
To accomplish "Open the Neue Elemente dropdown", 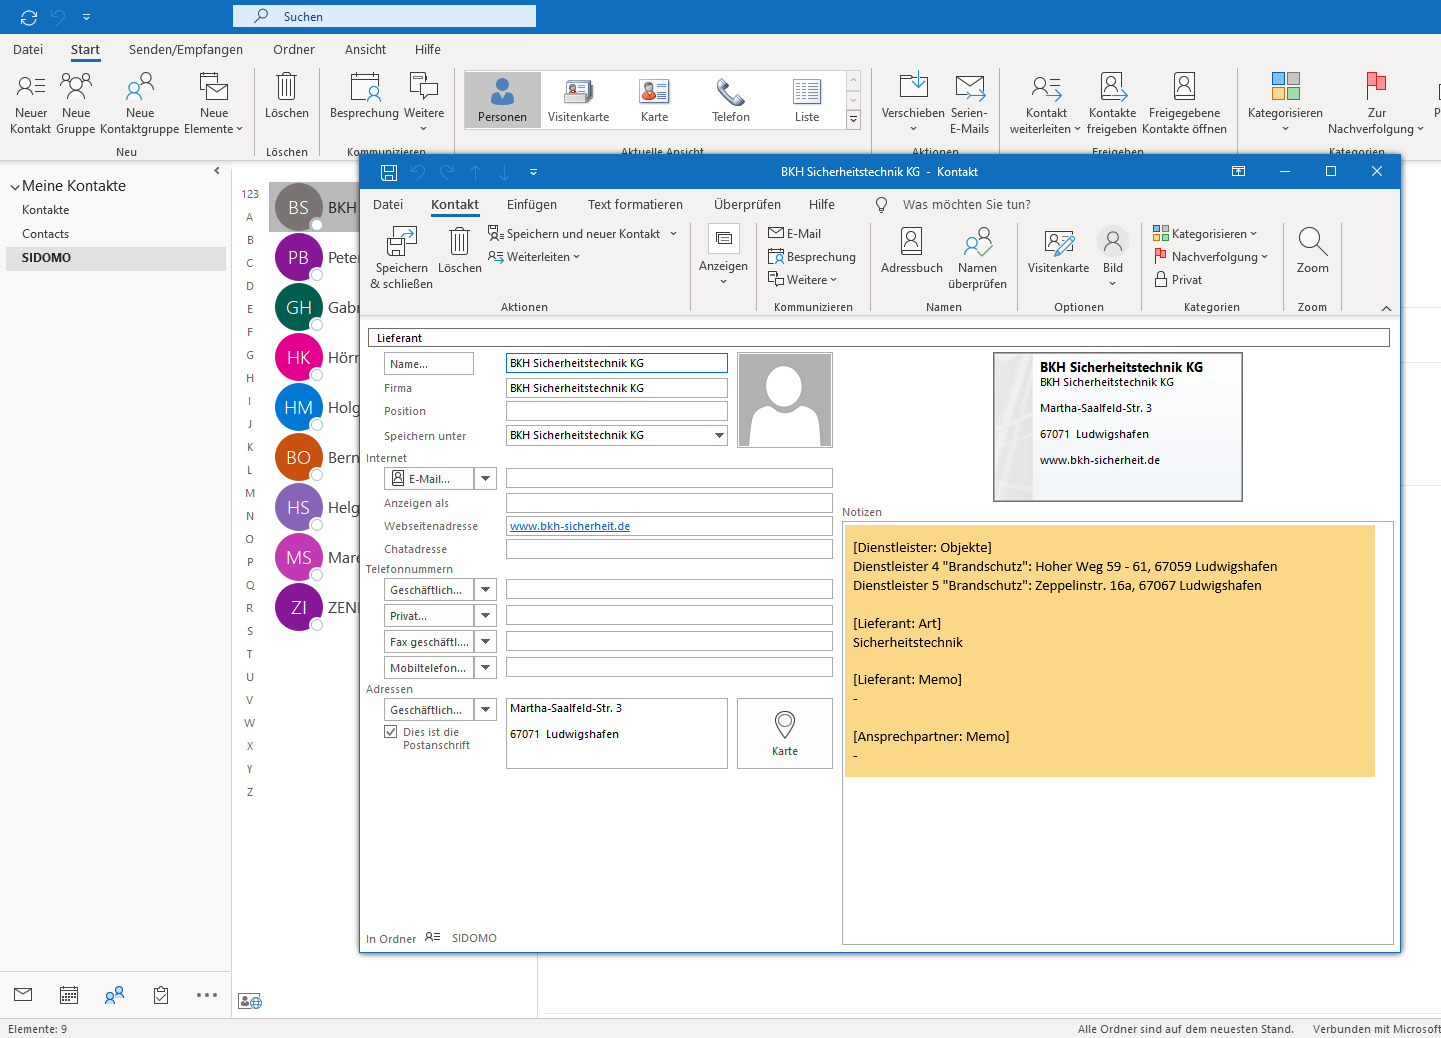I will click(214, 103).
